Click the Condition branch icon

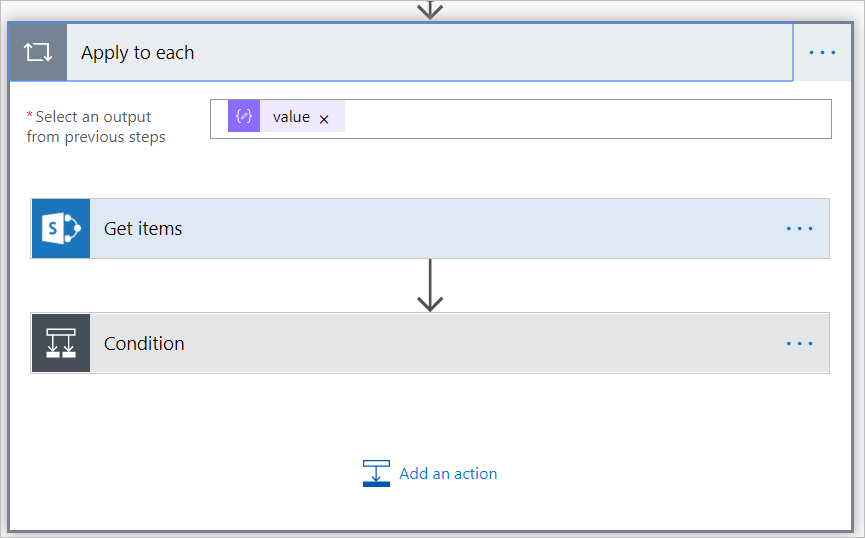(61, 343)
